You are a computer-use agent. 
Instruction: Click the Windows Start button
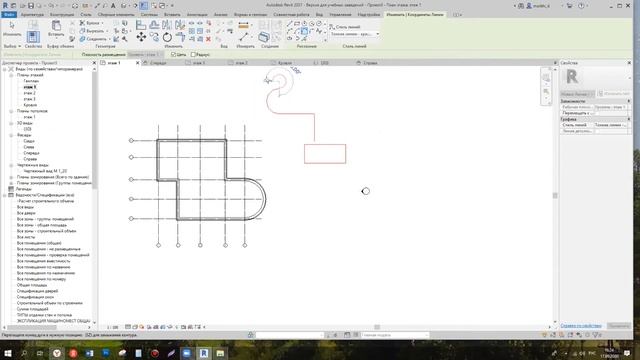pyautogui.click(x=8, y=353)
